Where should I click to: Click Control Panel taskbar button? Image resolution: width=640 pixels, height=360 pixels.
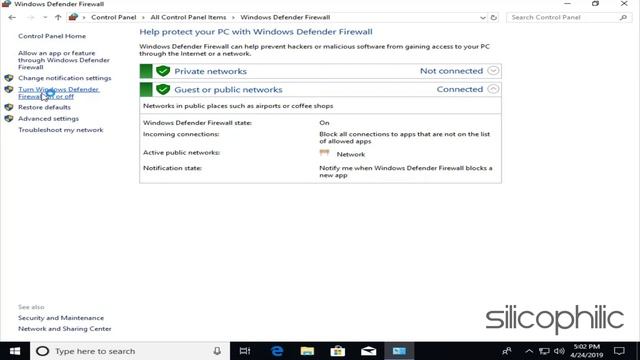[x=399, y=351]
